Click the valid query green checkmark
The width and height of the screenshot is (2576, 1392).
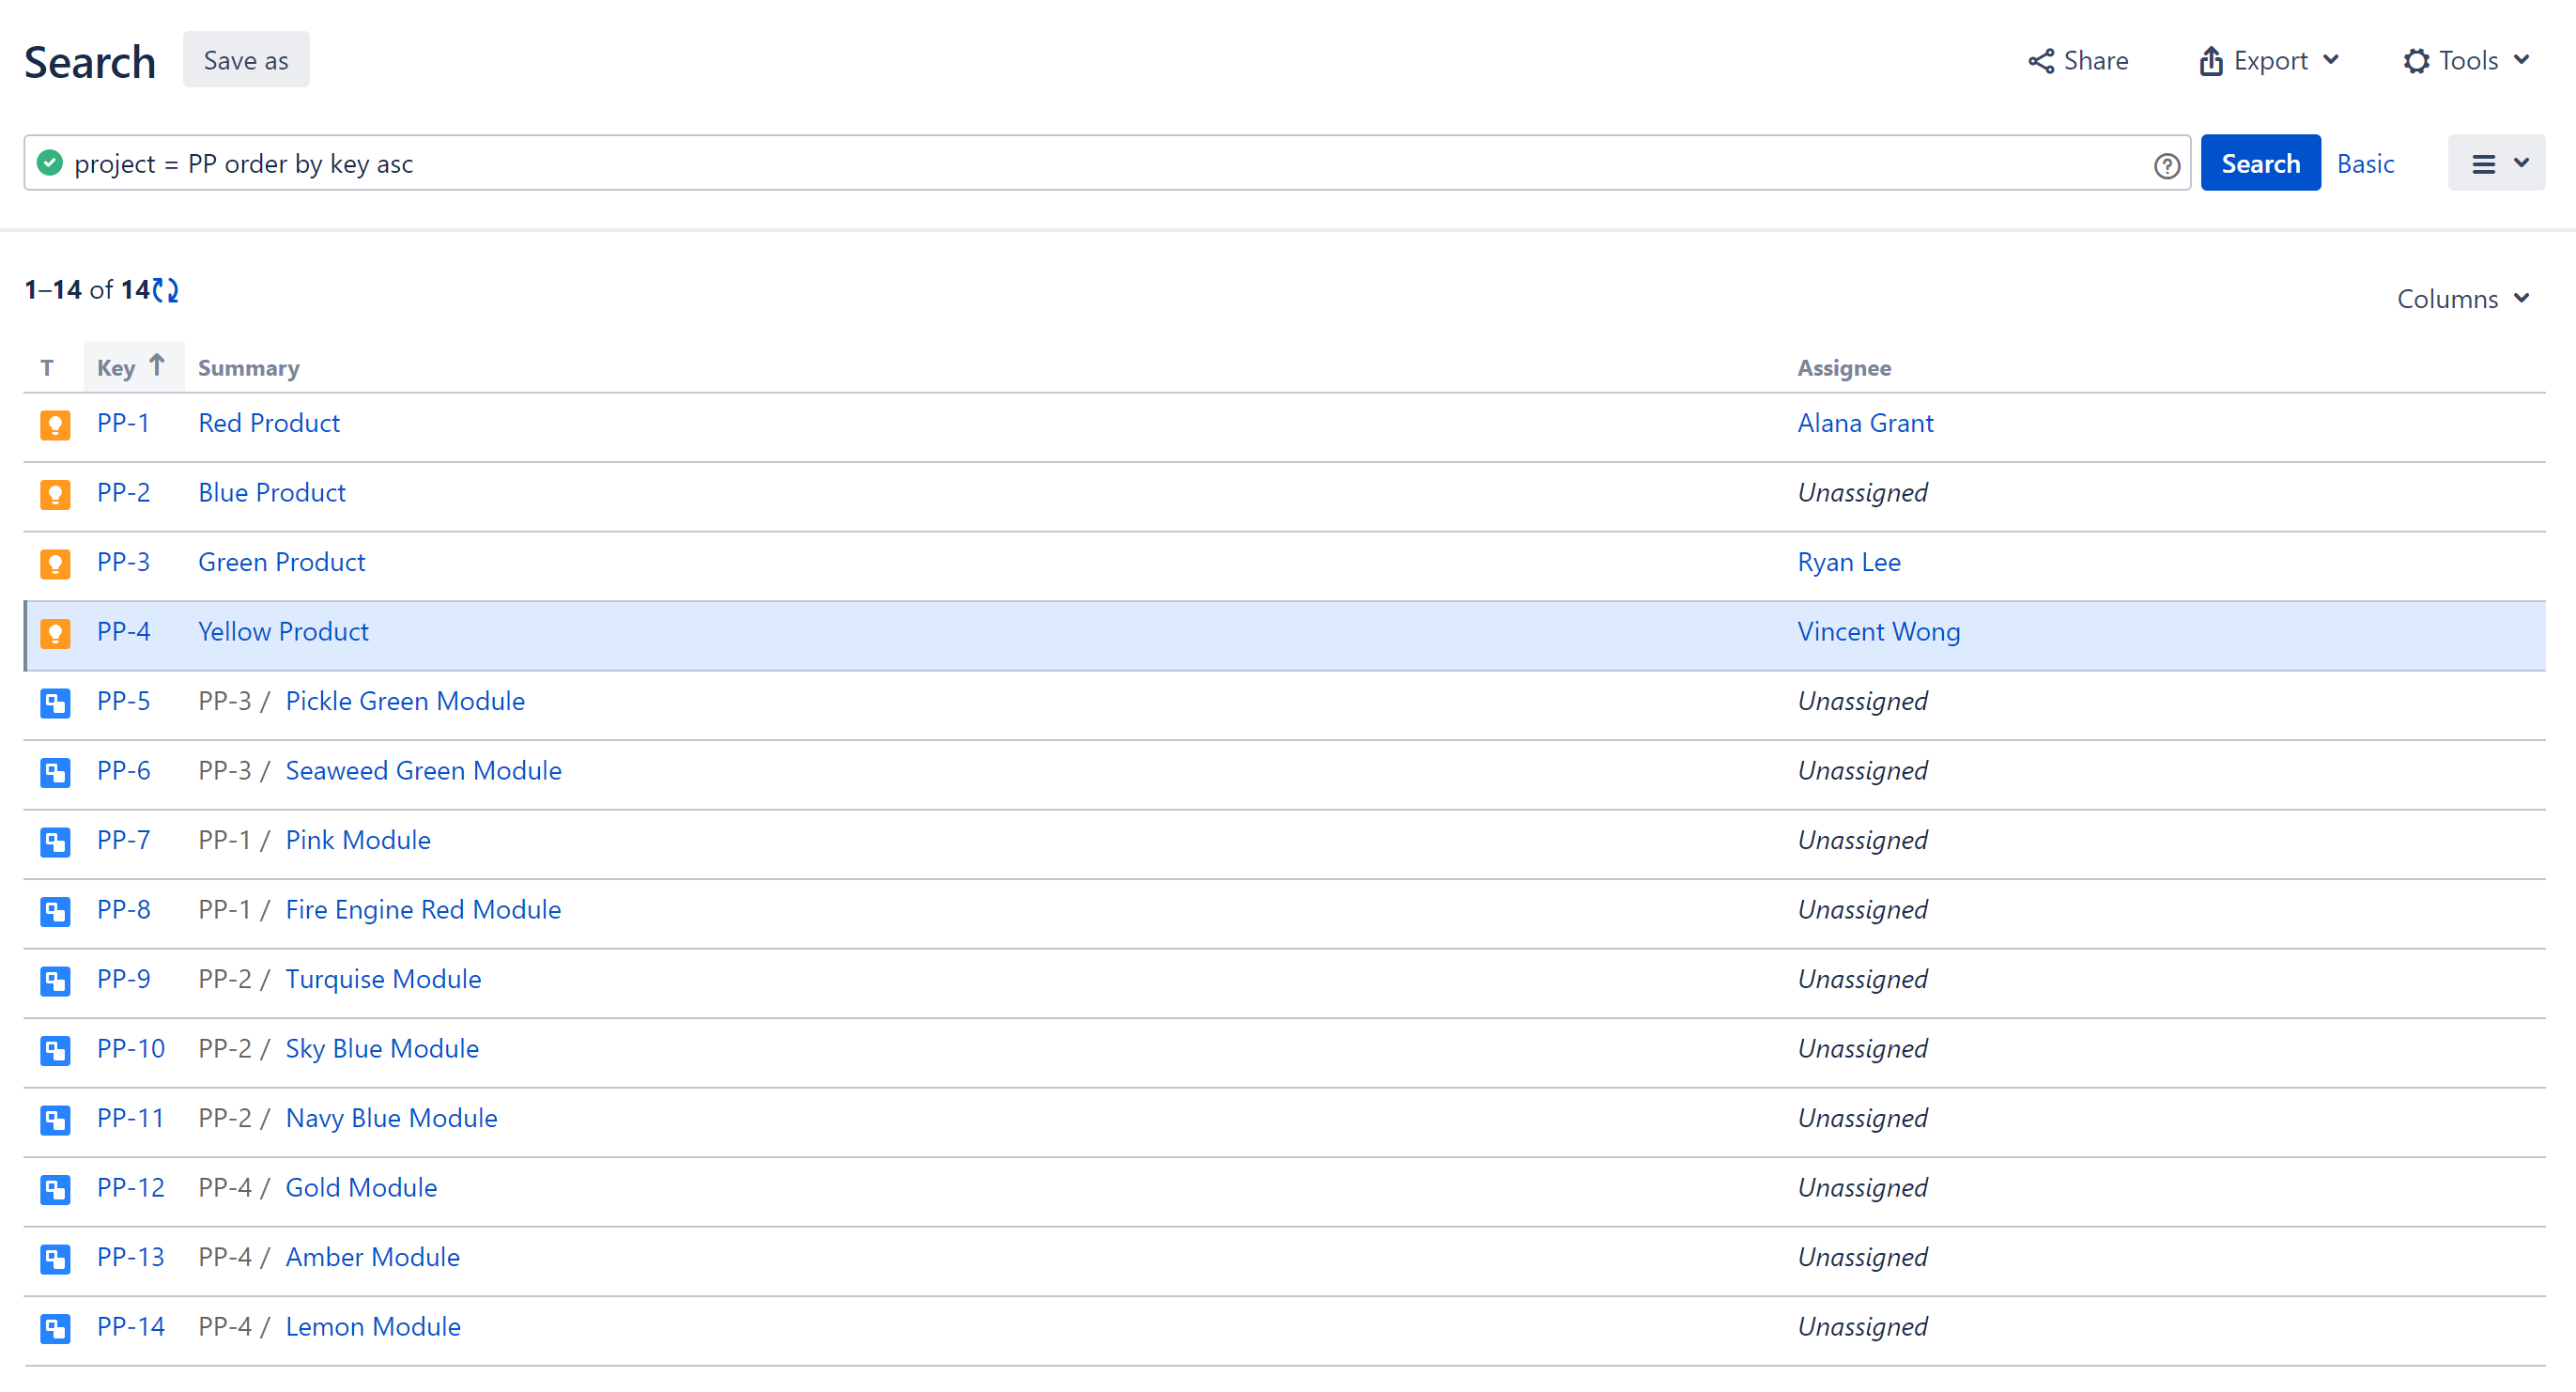[x=50, y=163]
